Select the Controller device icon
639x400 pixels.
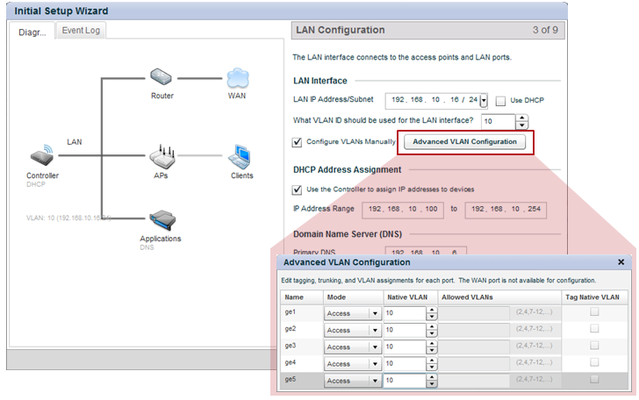[42, 155]
